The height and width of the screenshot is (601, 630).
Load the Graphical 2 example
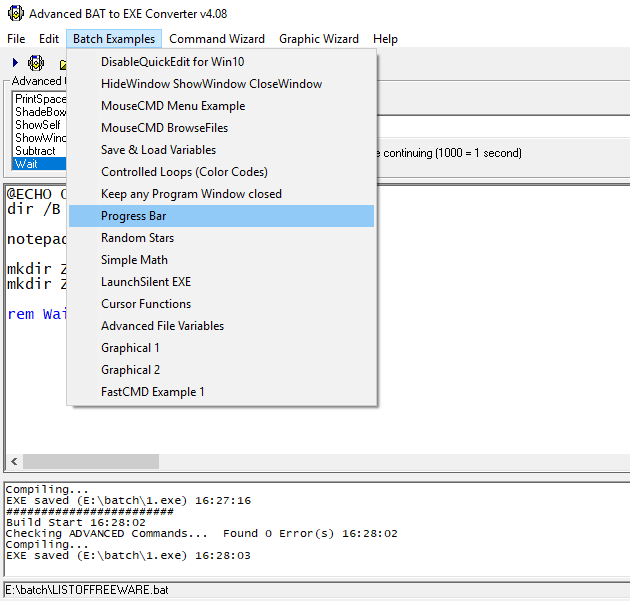221,370
